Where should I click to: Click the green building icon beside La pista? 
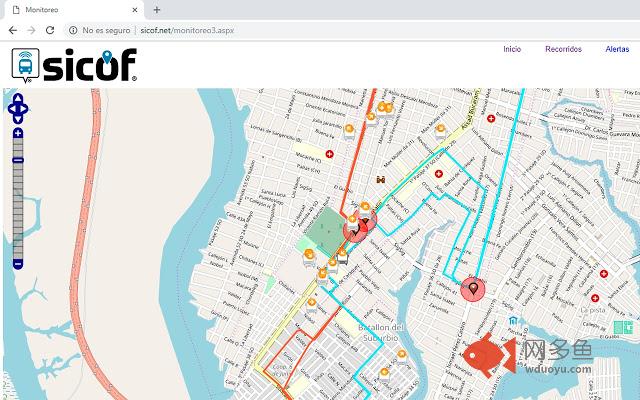tap(623, 327)
